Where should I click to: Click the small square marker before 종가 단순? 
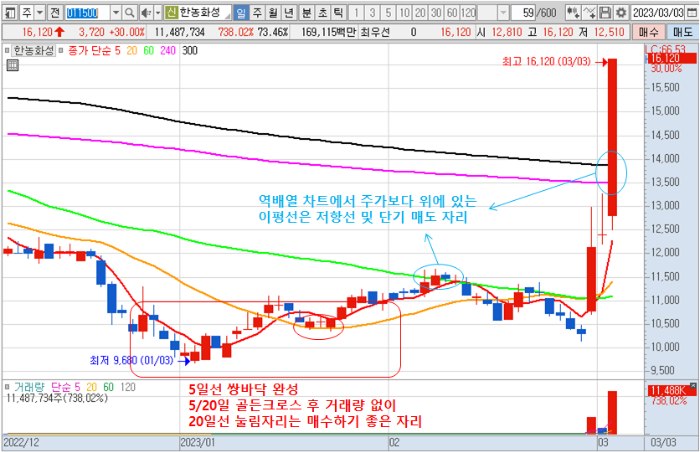pyautogui.click(x=61, y=50)
